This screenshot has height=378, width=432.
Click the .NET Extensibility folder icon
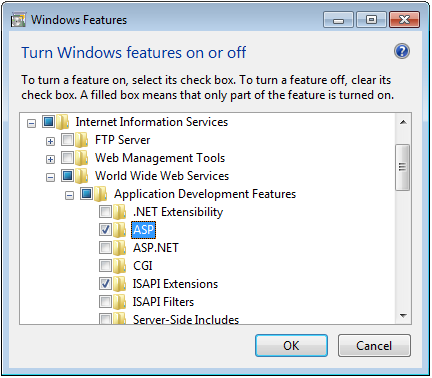[x=120, y=212]
